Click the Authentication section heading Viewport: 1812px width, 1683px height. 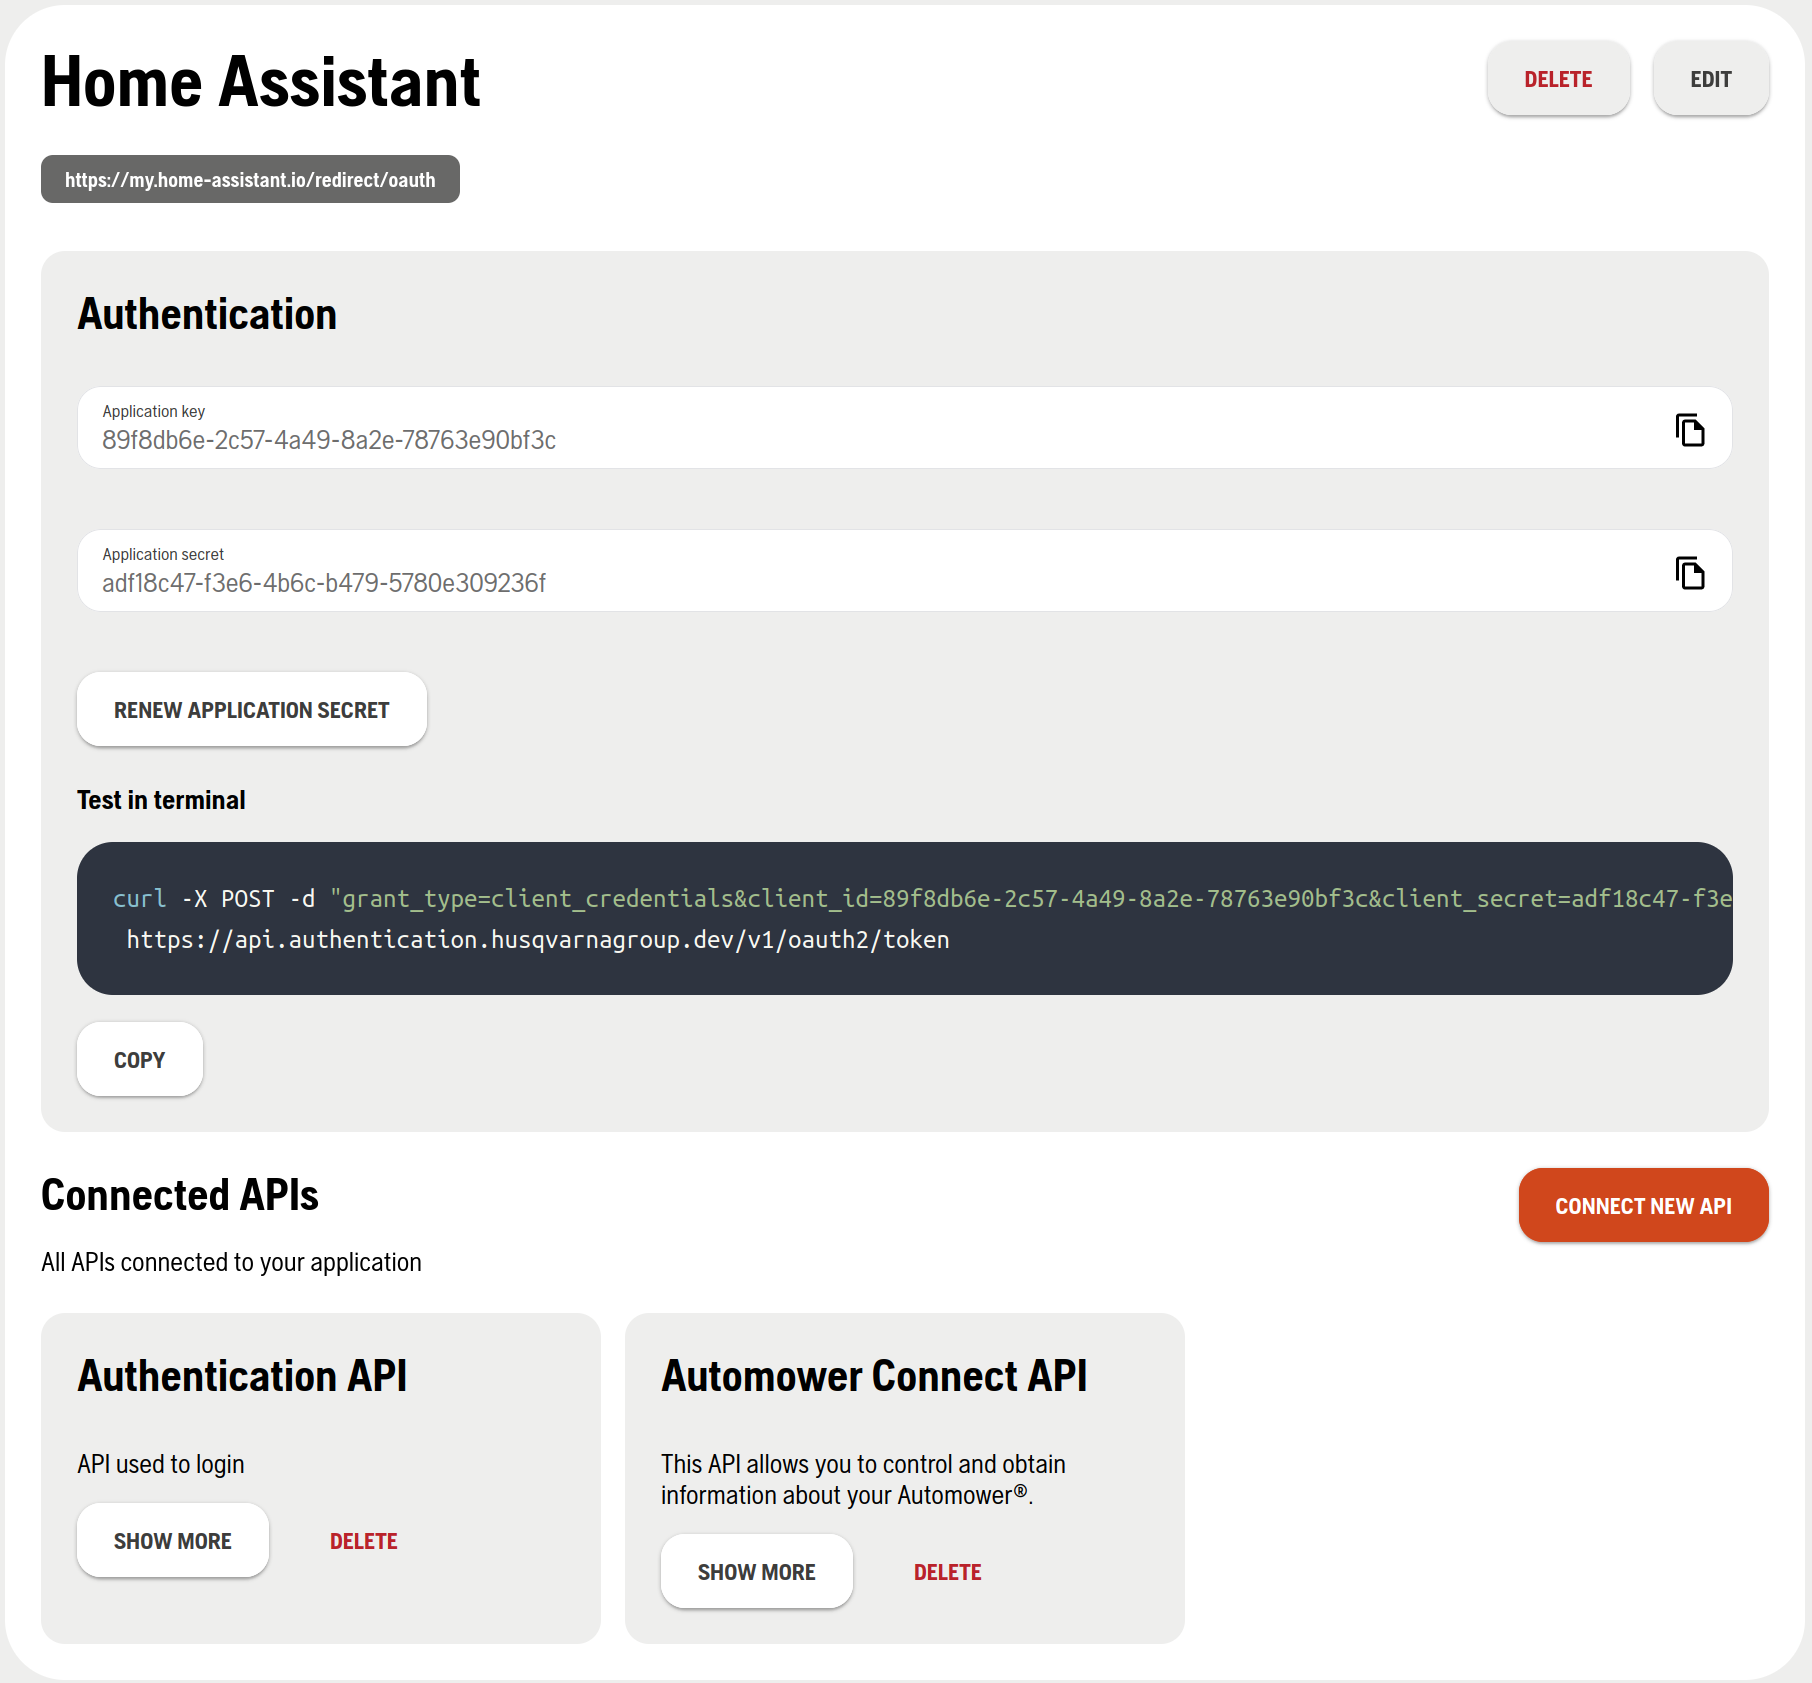[206, 313]
